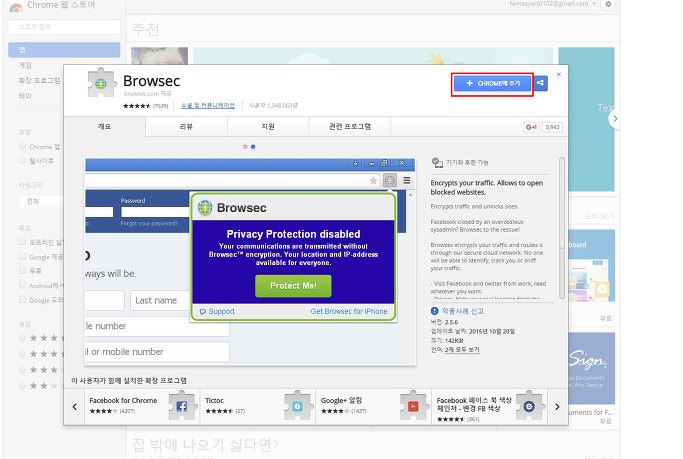Viewport: 683px width, 459px height.
Task: Advance featured carousel with right chevron
Action: (x=614, y=118)
